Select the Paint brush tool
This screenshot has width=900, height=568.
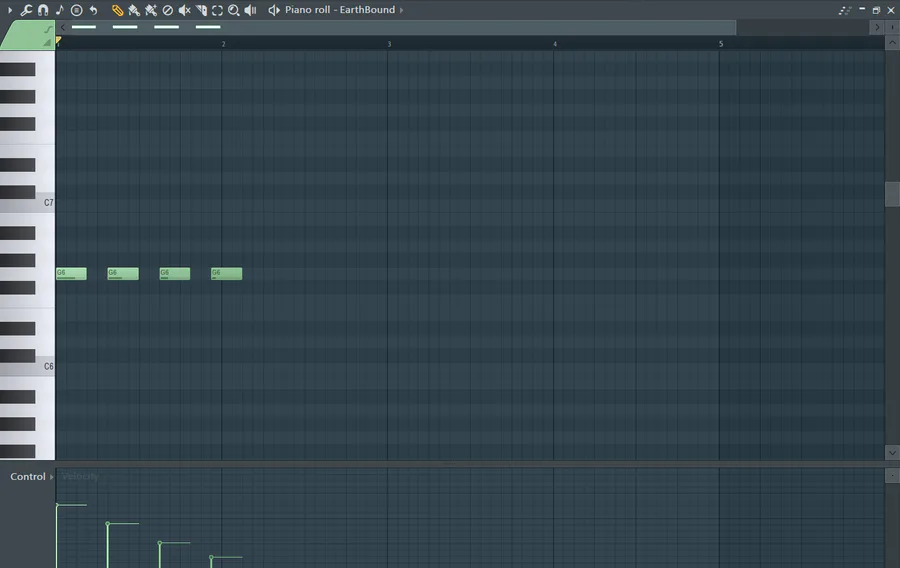(x=134, y=10)
